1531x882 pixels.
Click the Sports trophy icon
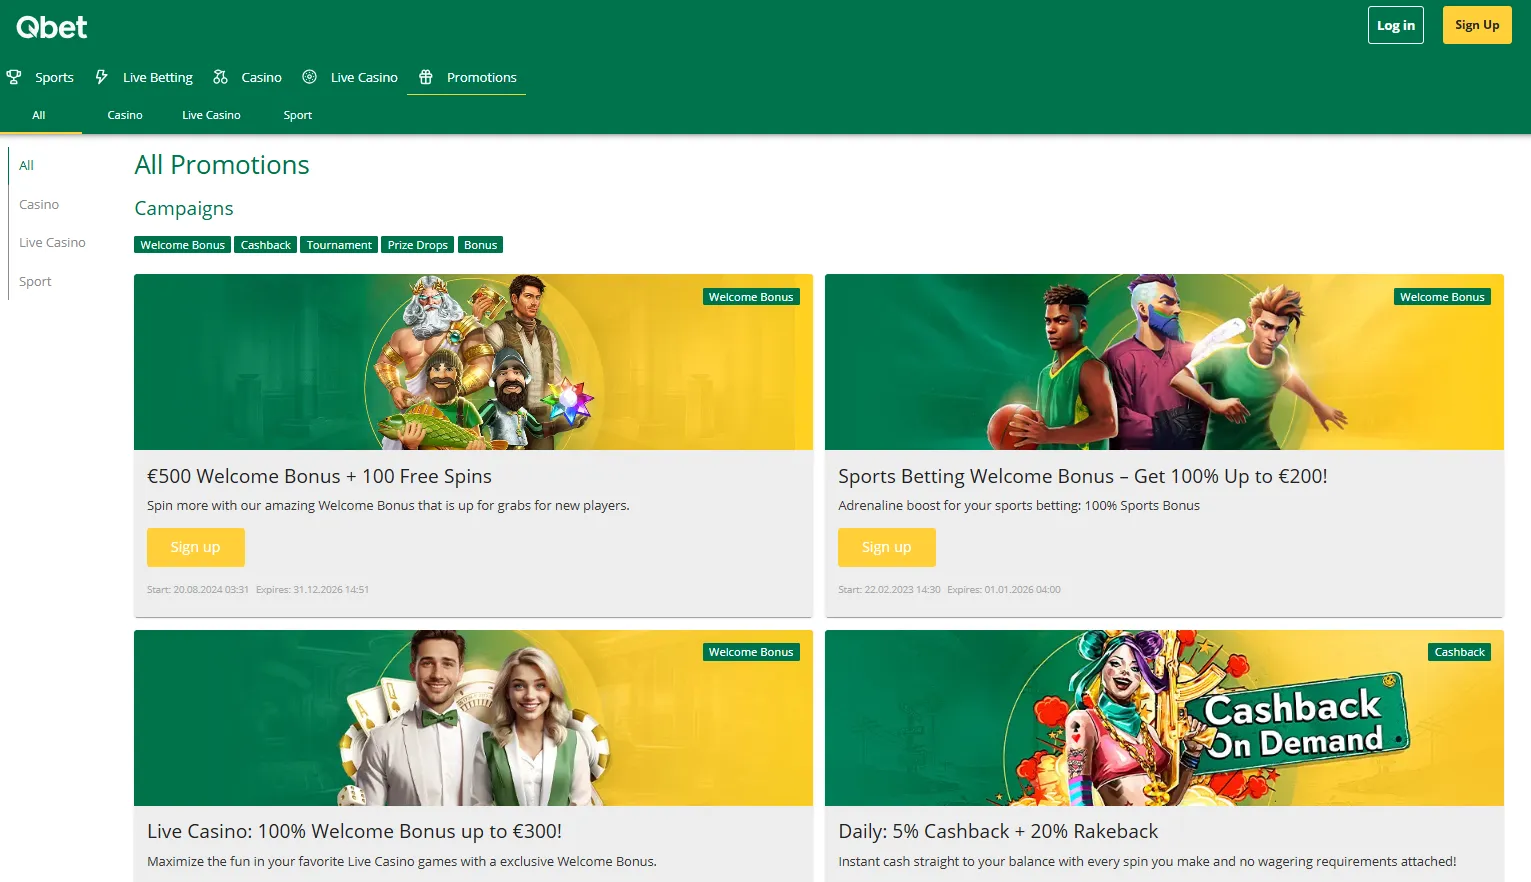coord(14,77)
